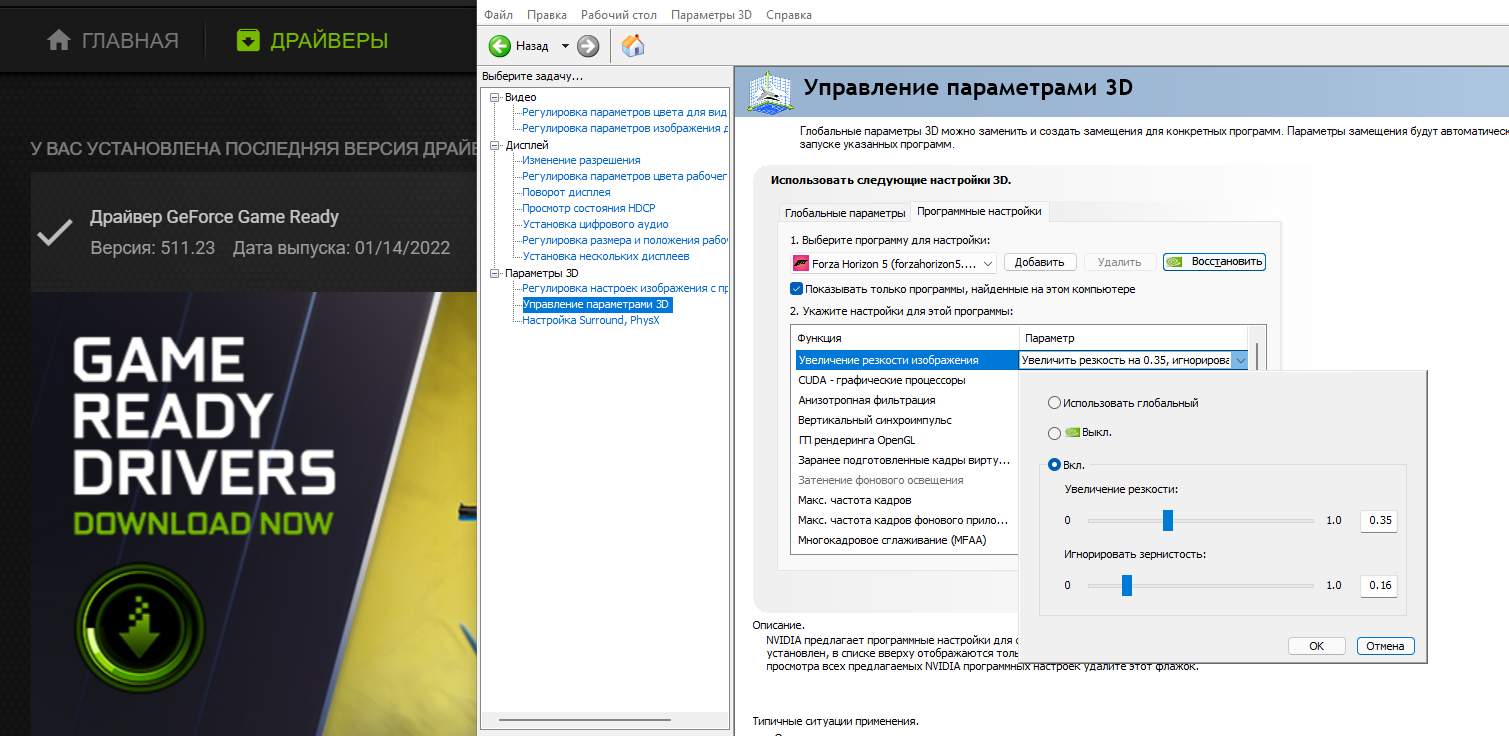Click the Параметр column header
The width and height of the screenshot is (1509, 736).
(1136, 338)
